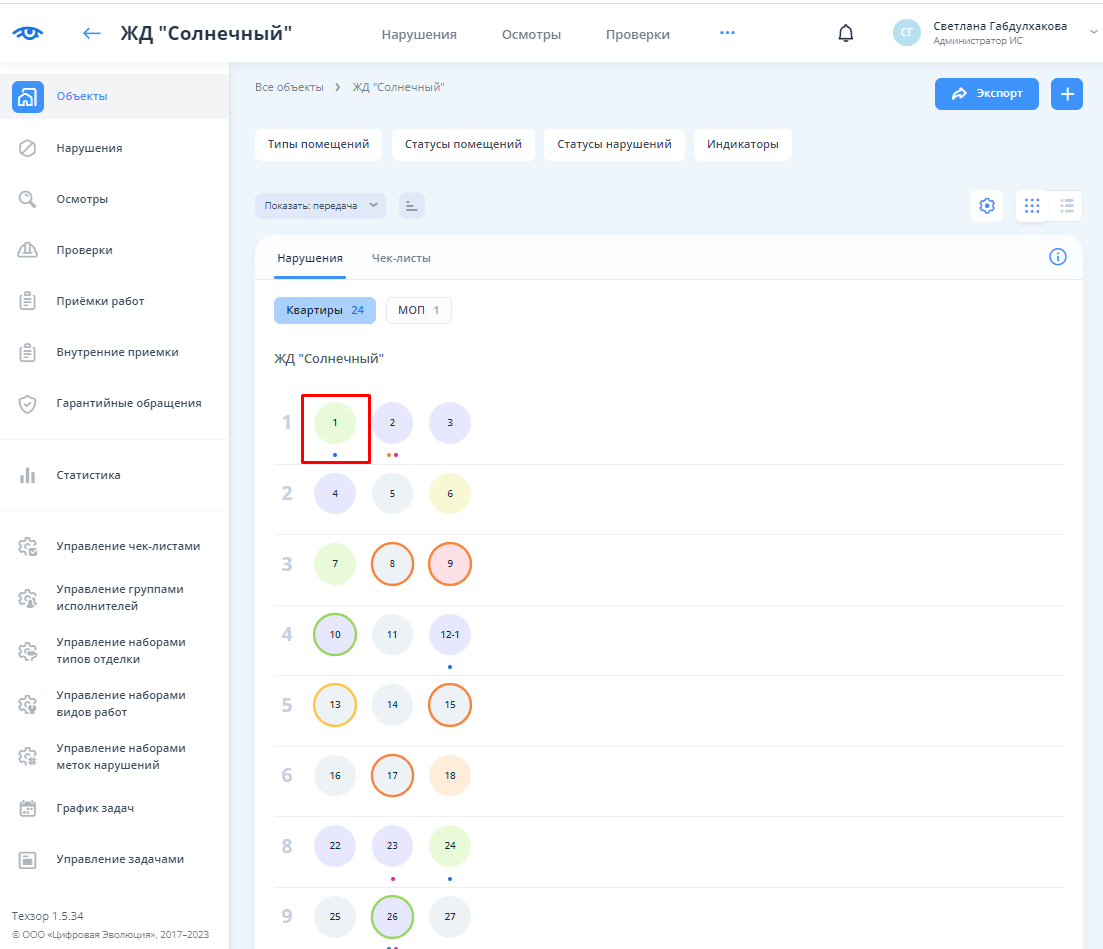Select the МОП 1 filter chip
Screen dimensions: 1103x949
point(418,311)
